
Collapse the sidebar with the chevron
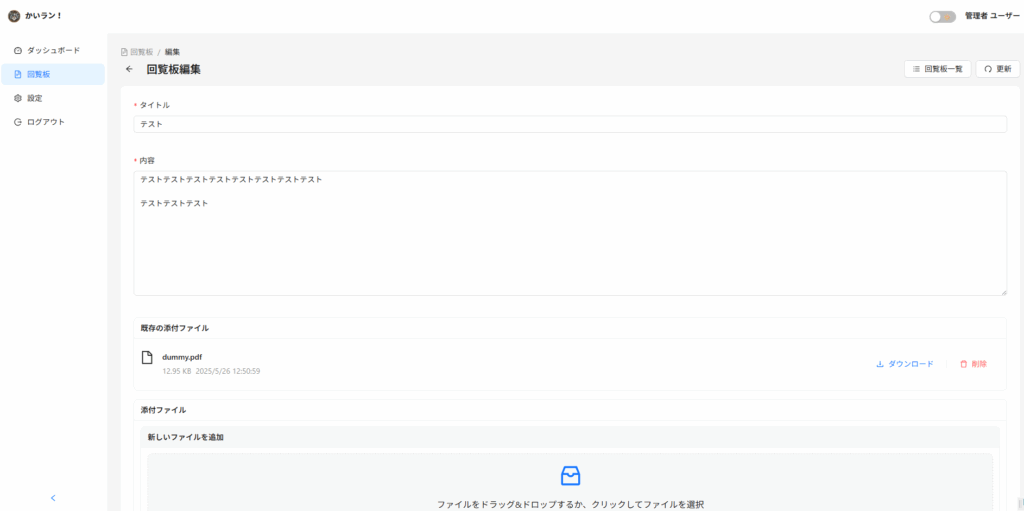pyautogui.click(x=54, y=498)
